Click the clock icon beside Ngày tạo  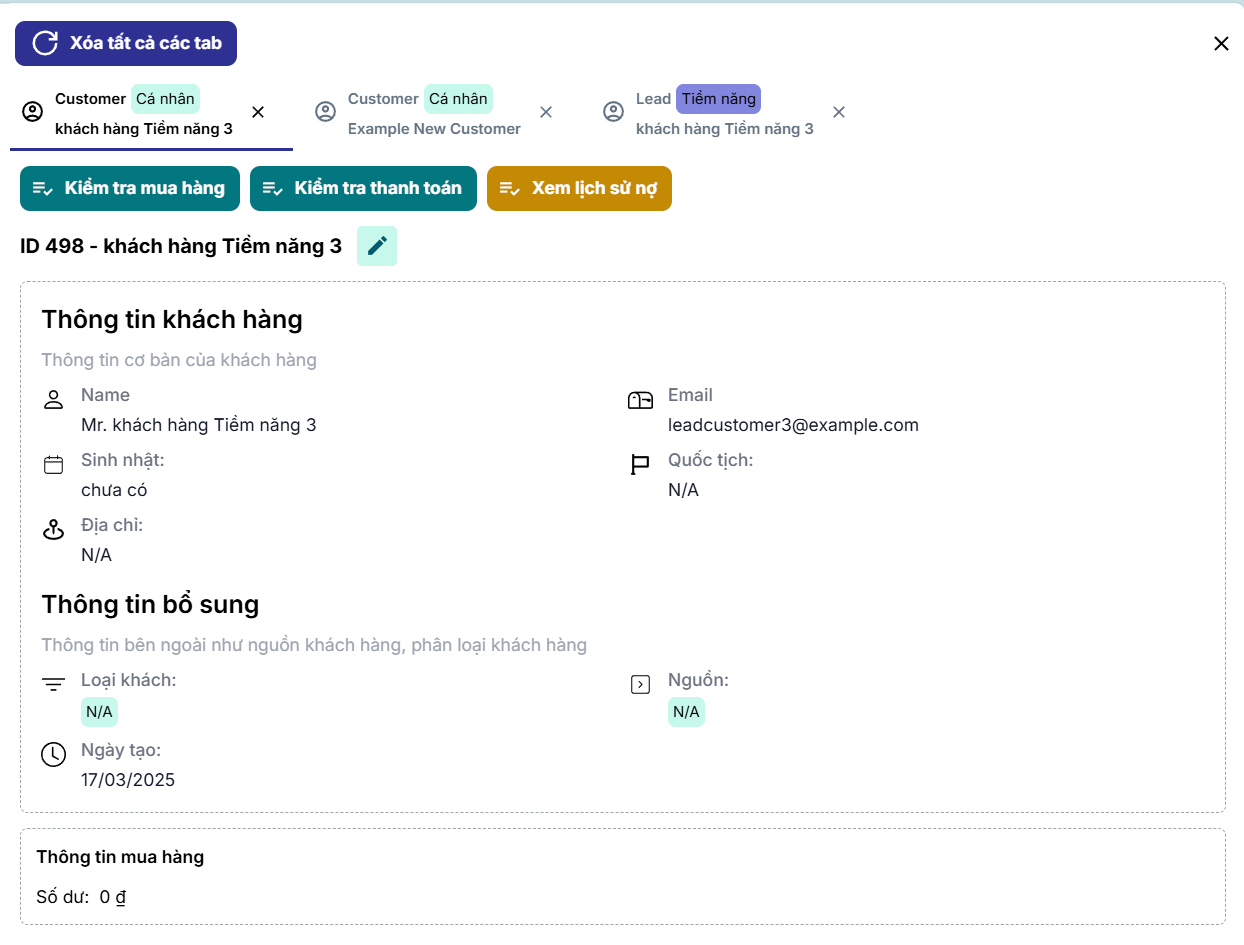pyautogui.click(x=53, y=755)
